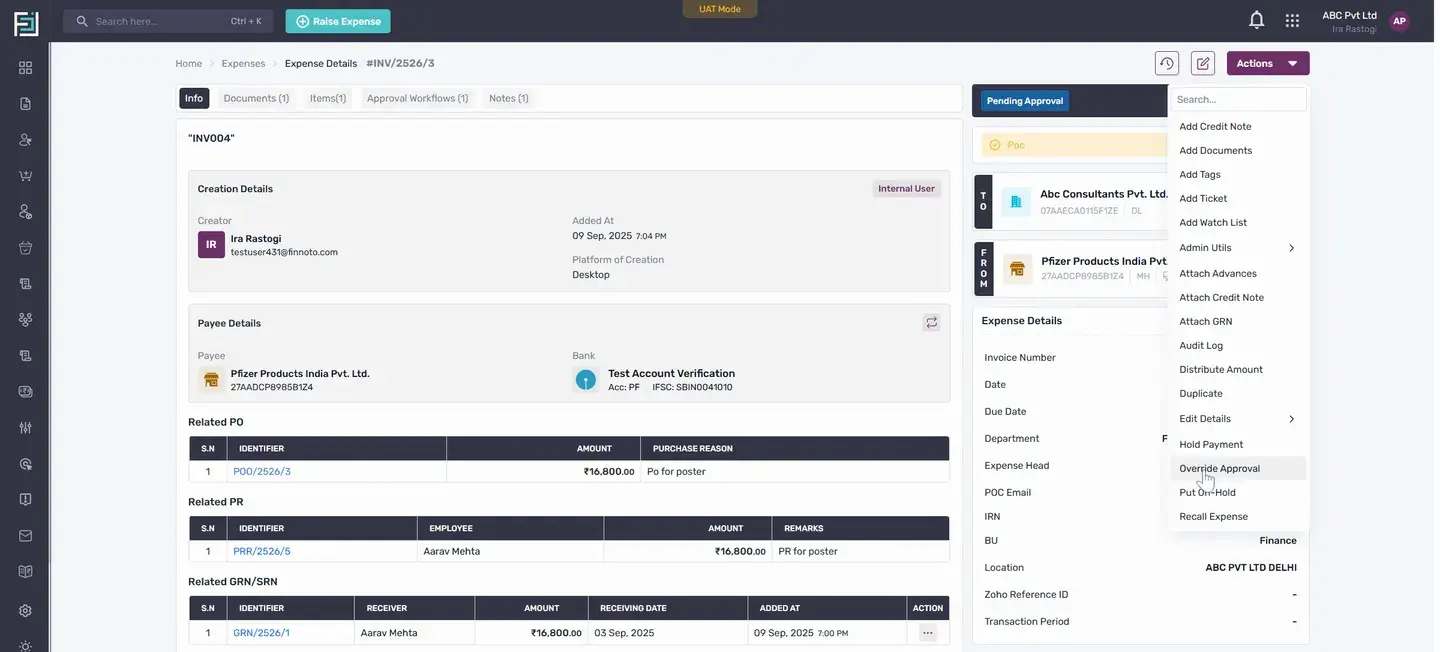The height and width of the screenshot is (652, 1440).
Task: Select Distribute Amount option
Action: (x=1238, y=370)
